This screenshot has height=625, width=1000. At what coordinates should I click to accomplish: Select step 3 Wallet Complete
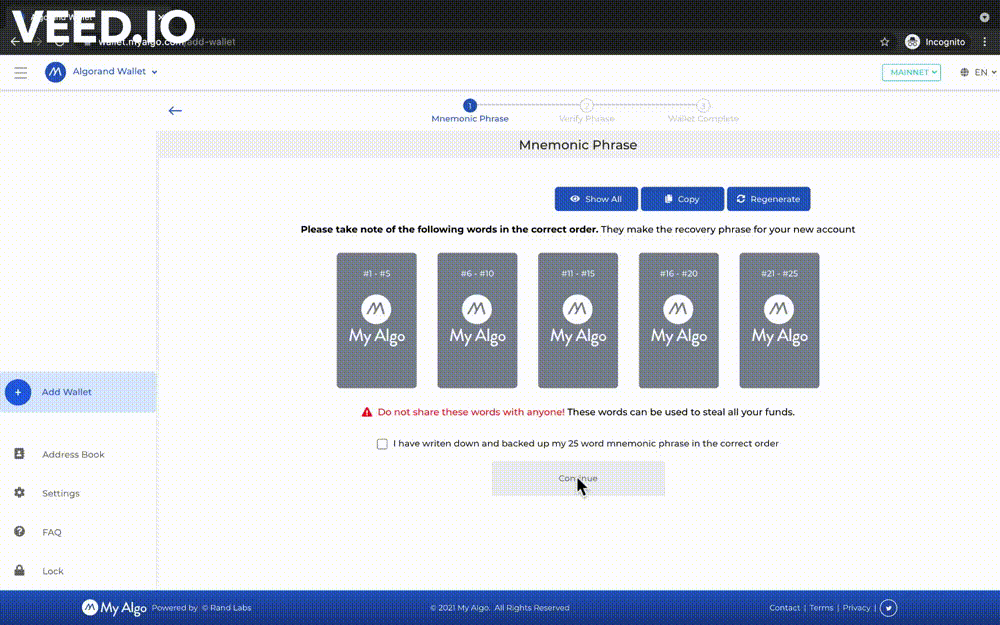[703, 111]
